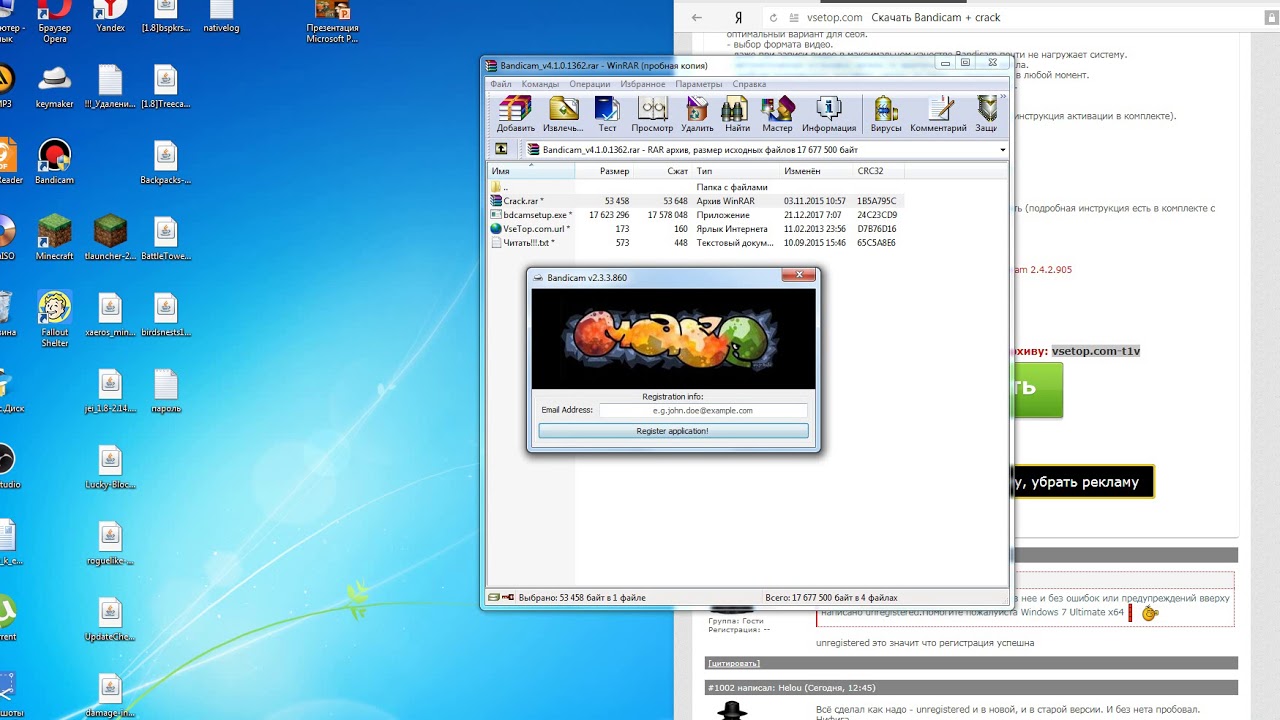The width and height of the screenshot is (1280, 720).
Task: Select the Найти (Find) binoculars icon
Action: pyautogui.click(x=737, y=114)
